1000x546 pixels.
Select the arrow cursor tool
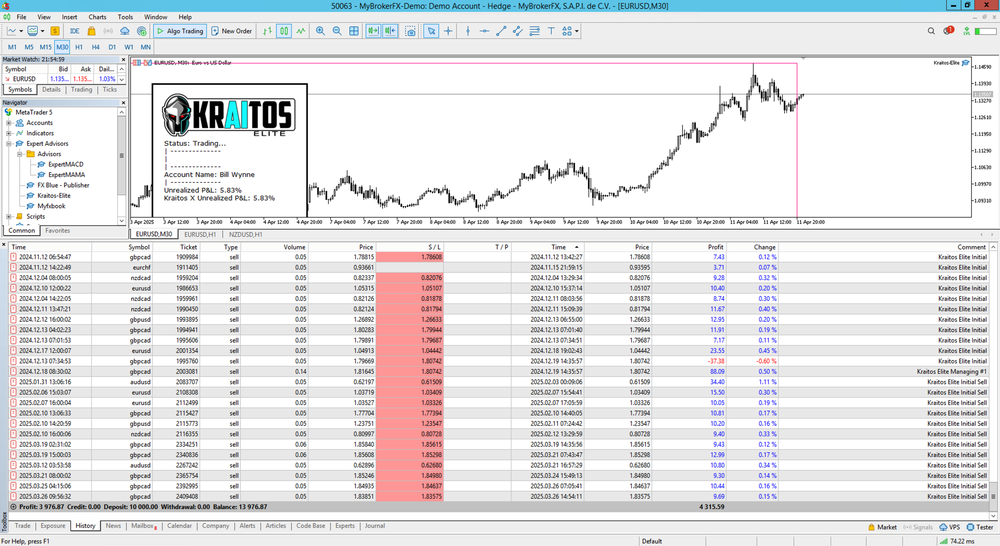pos(431,31)
